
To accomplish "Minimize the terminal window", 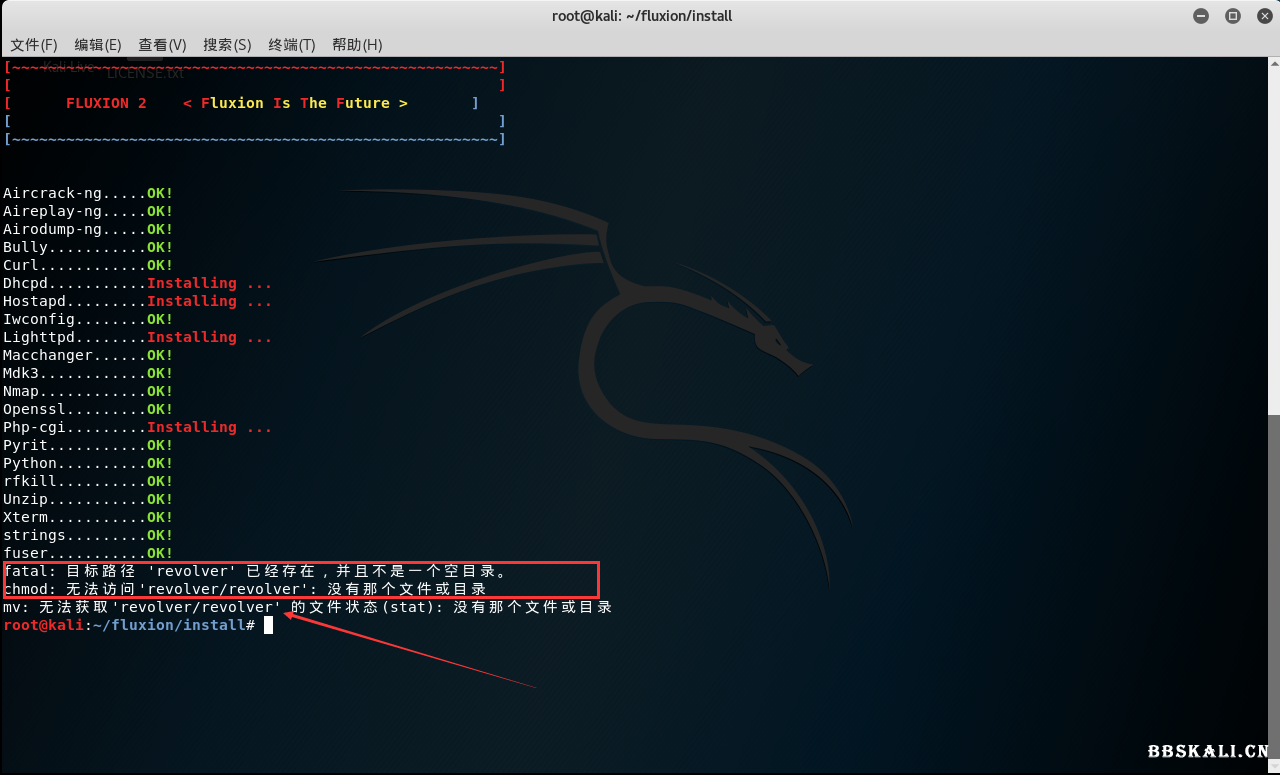I will (x=1201, y=16).
